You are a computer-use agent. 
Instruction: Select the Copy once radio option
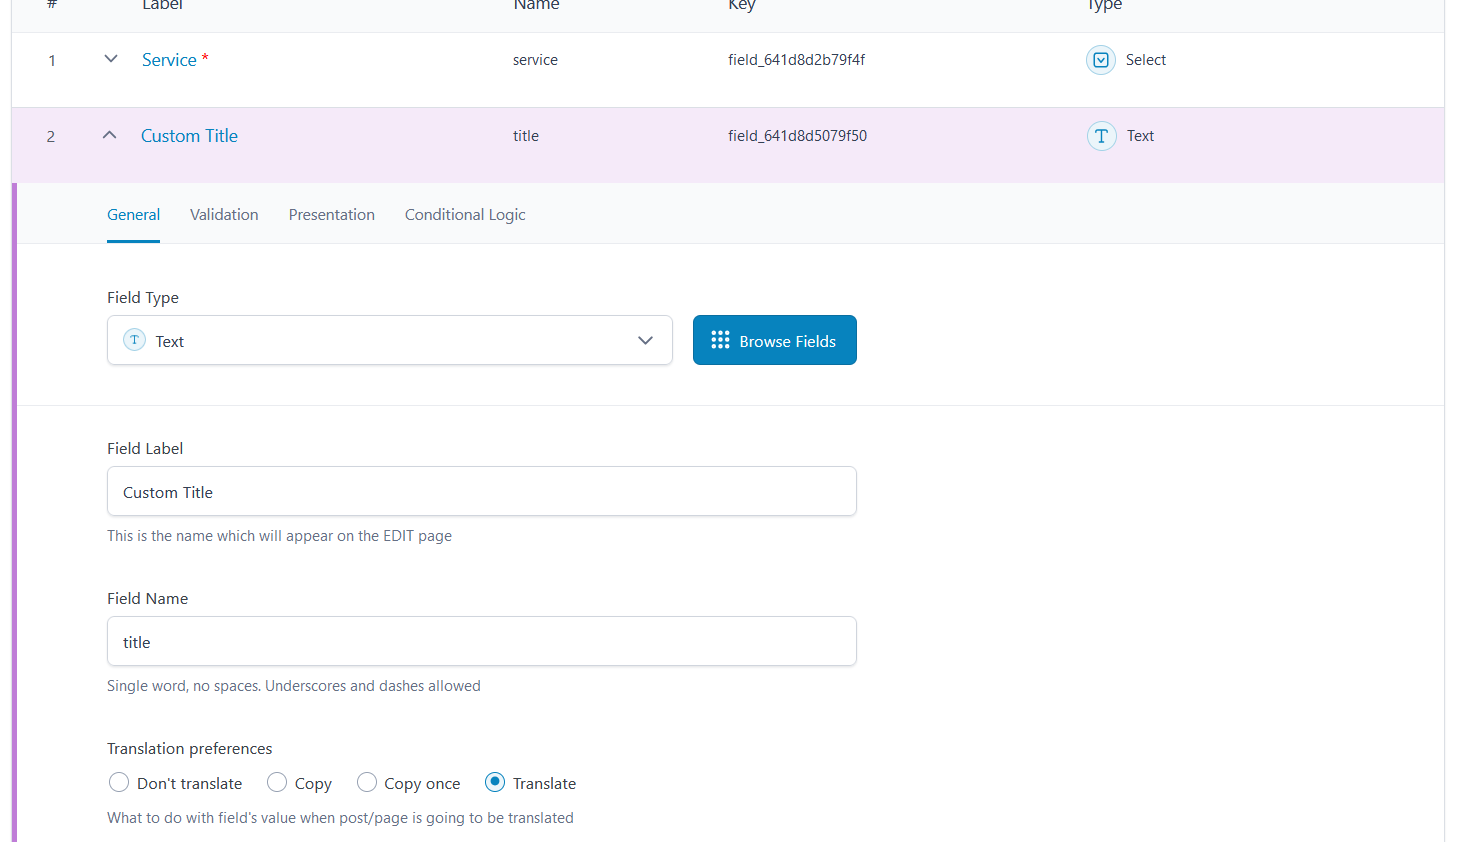367,782
